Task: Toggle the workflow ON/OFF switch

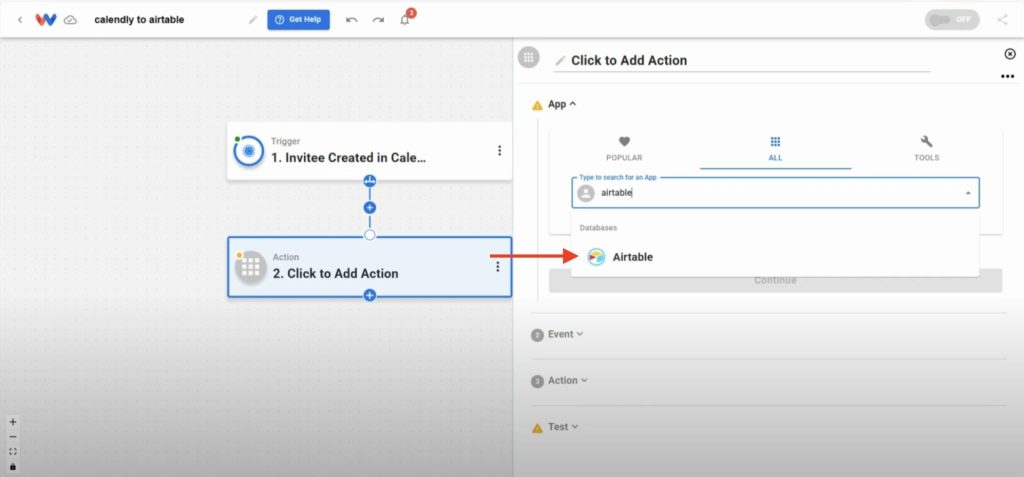Action: 952,20
